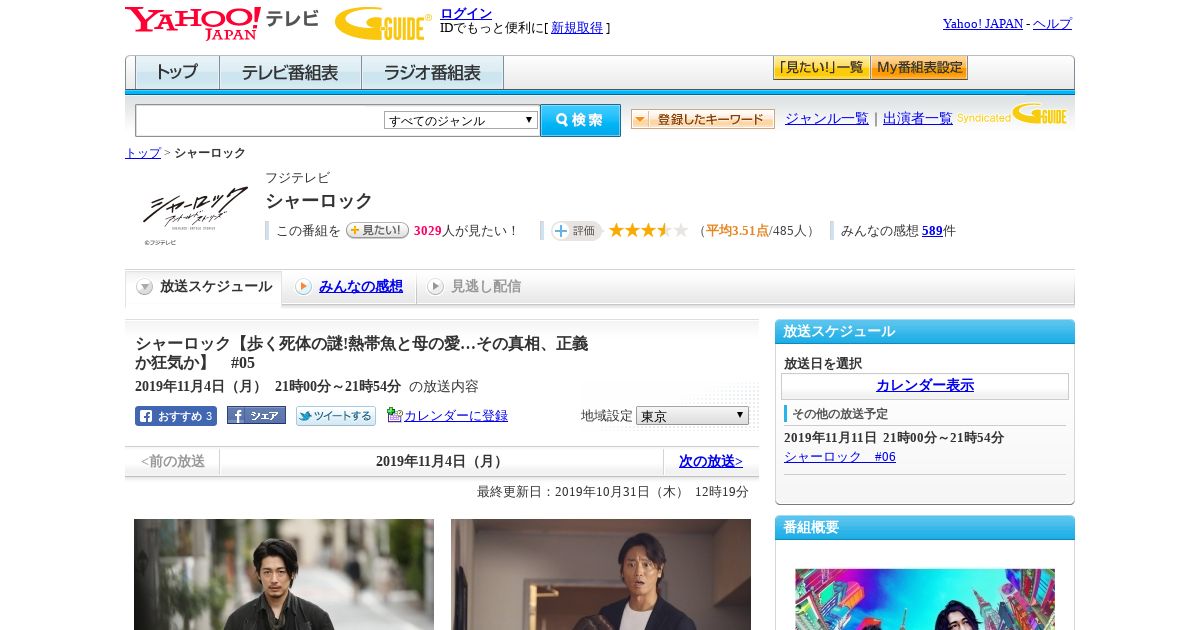The width and height of the screenshot is (1200, 630).
Task: Click the 検索 search button
Action: coord(580,120)
